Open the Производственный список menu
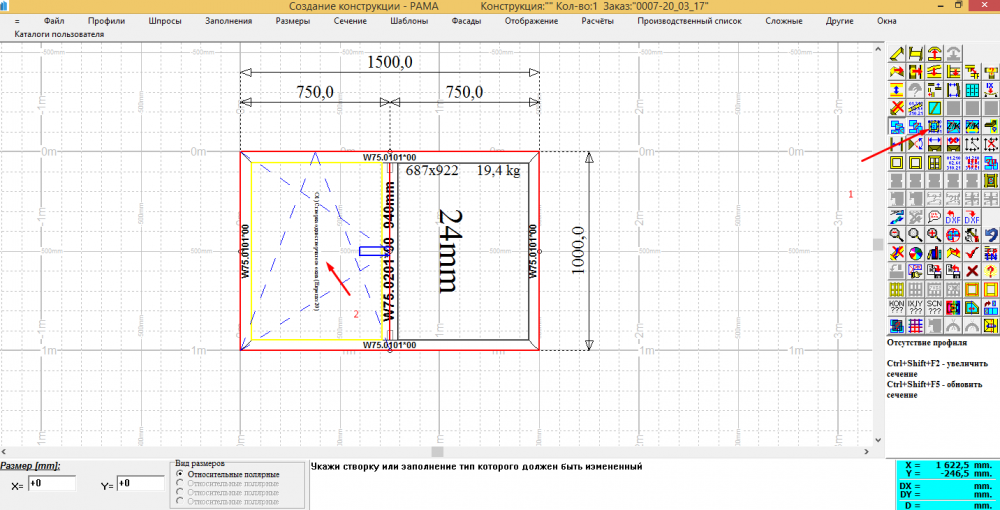The width and height of the screenshot is (1000, 510). (x=689, y=20)
